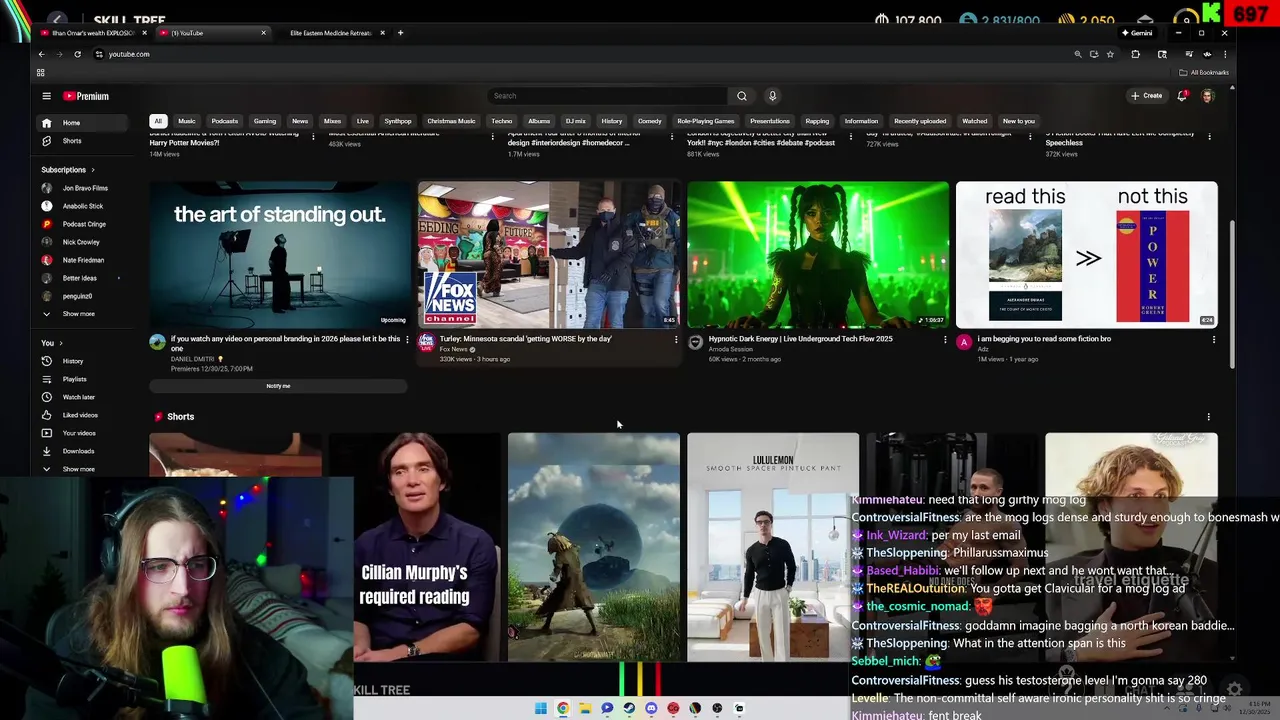1280x720 pixels.
Task: Open the You section chevron
Action: coord(60,343)
